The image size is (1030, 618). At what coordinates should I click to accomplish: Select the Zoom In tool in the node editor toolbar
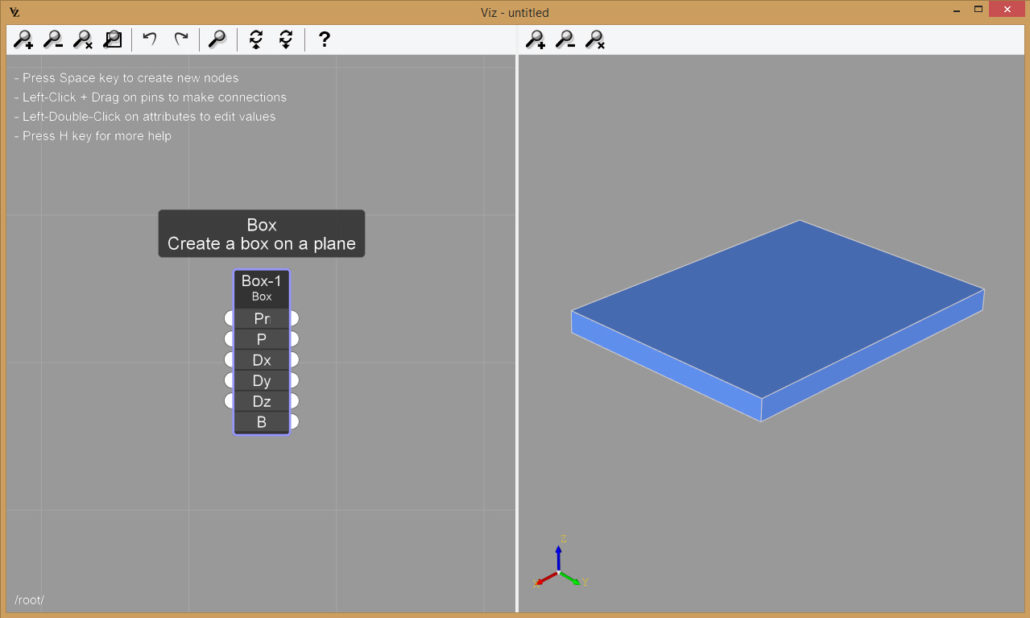[x=23, y=39]
